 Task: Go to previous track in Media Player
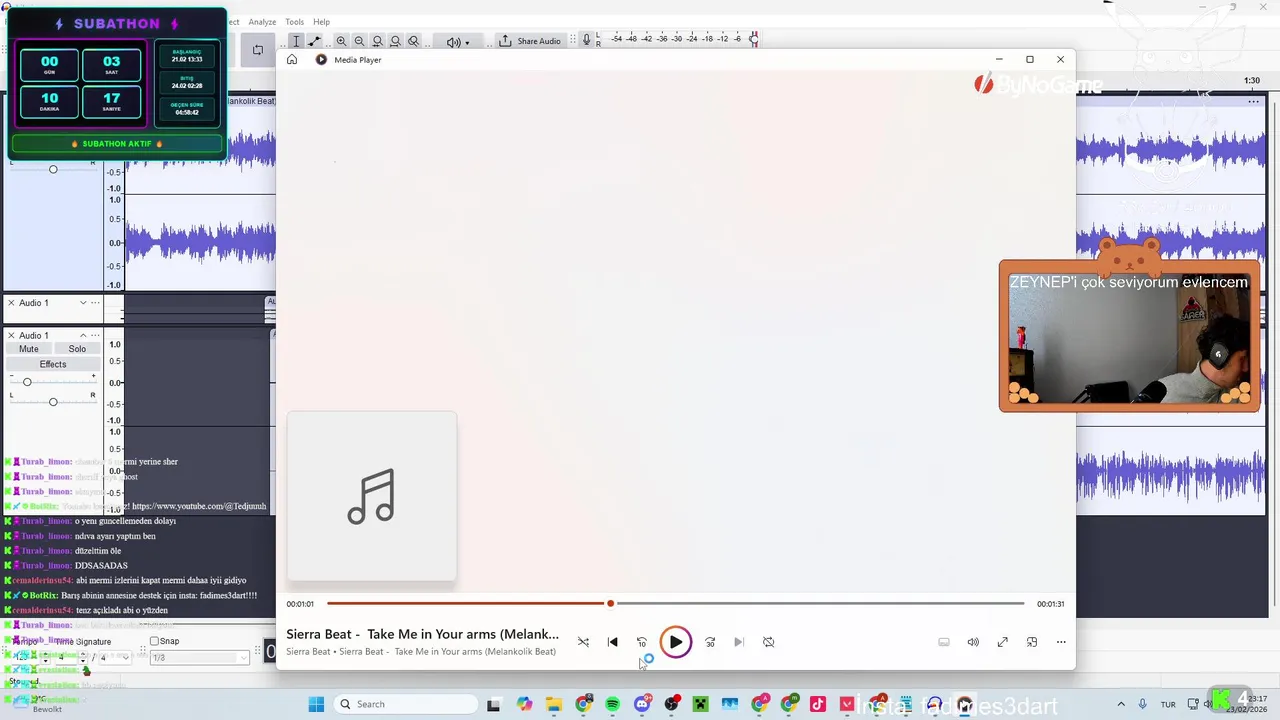point(612,642)
